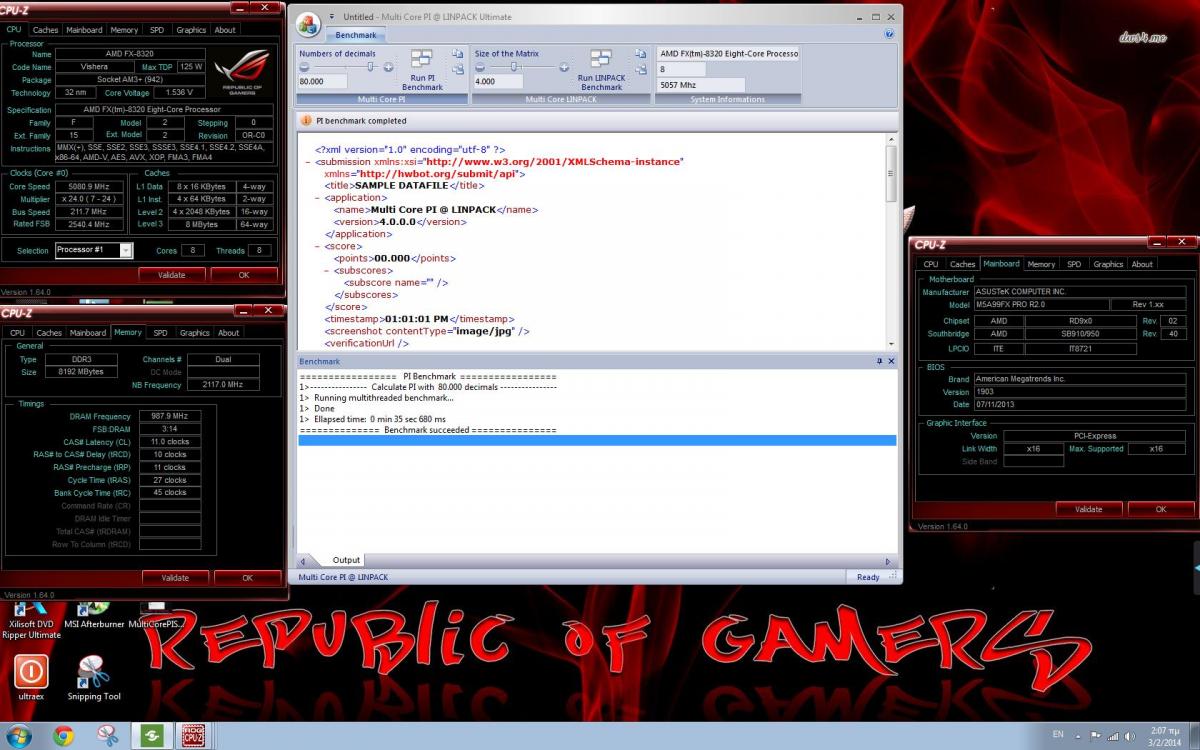Viewport: 1200px width, 750px height.
Task: Click Validate in CPU-Z mainboard window
Action: [x=1089, y=509]
